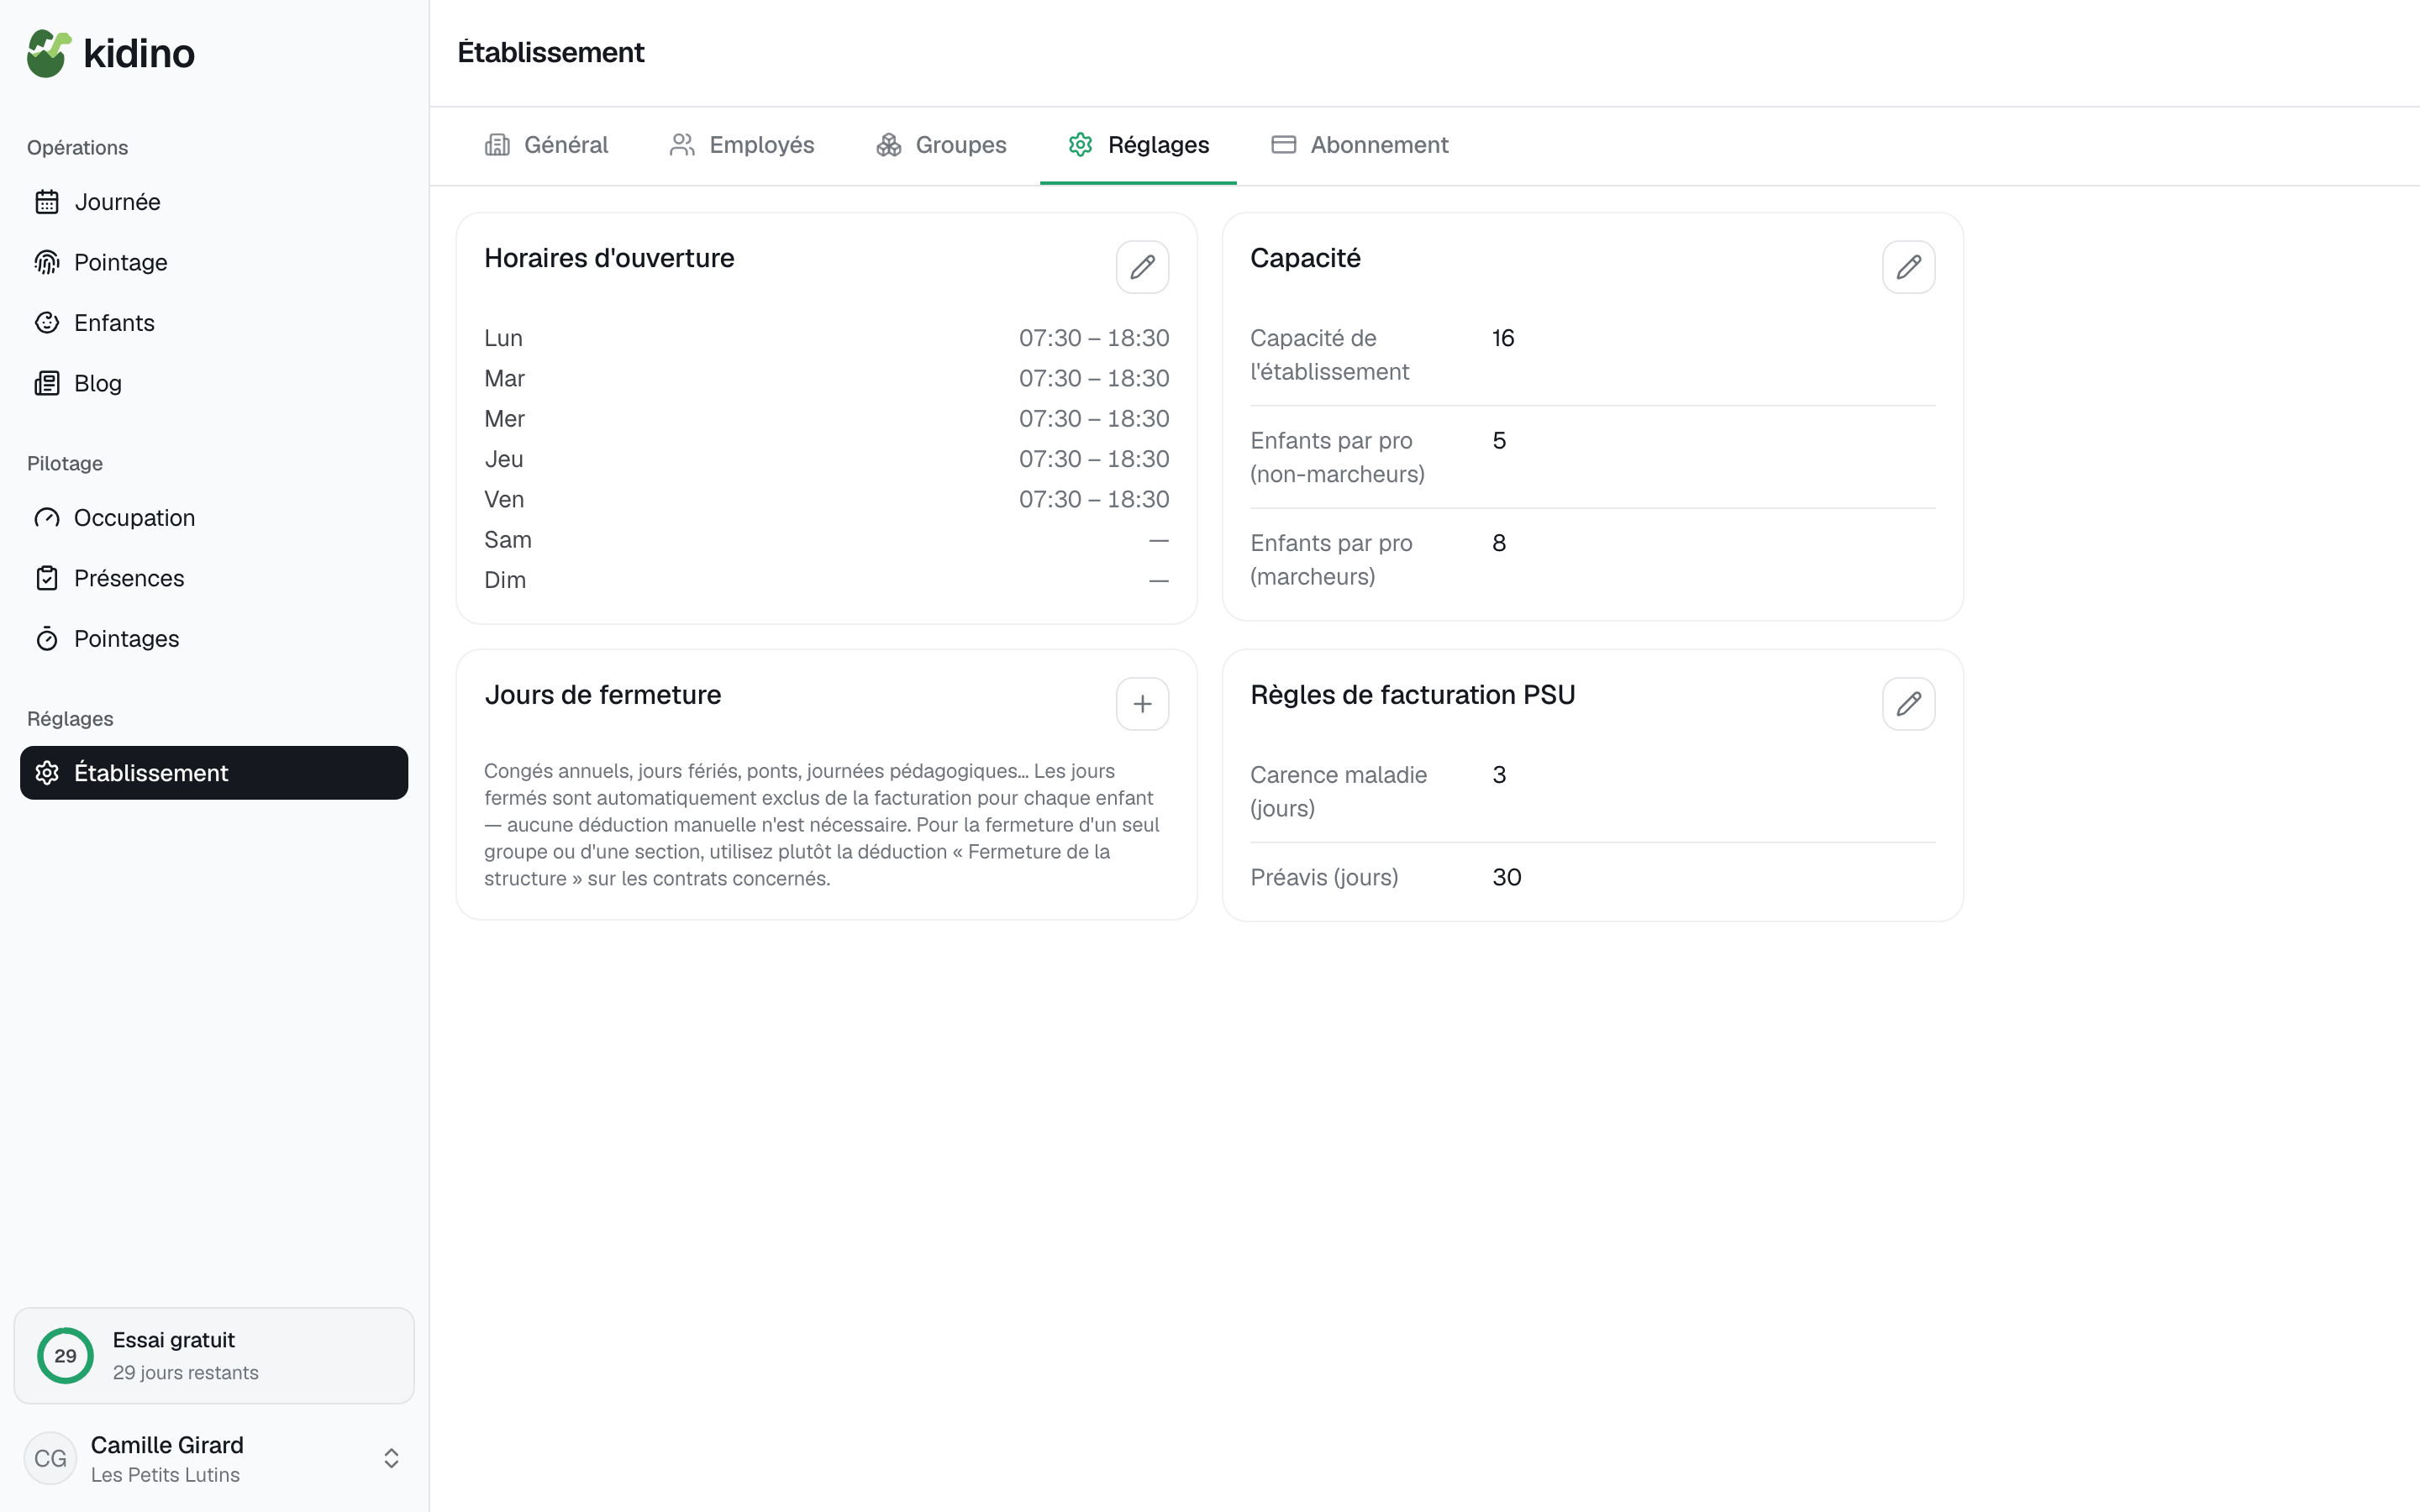Go to the Abonnement tab

coord(1359,145)
